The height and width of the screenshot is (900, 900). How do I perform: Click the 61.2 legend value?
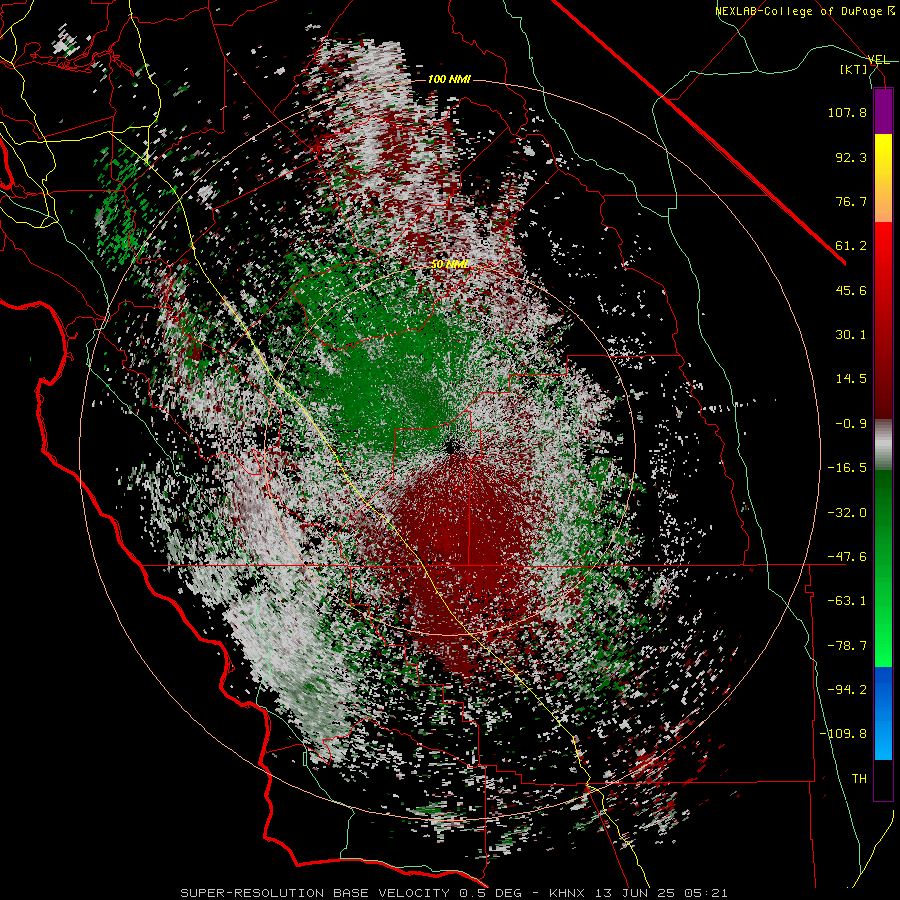[851, 246]
